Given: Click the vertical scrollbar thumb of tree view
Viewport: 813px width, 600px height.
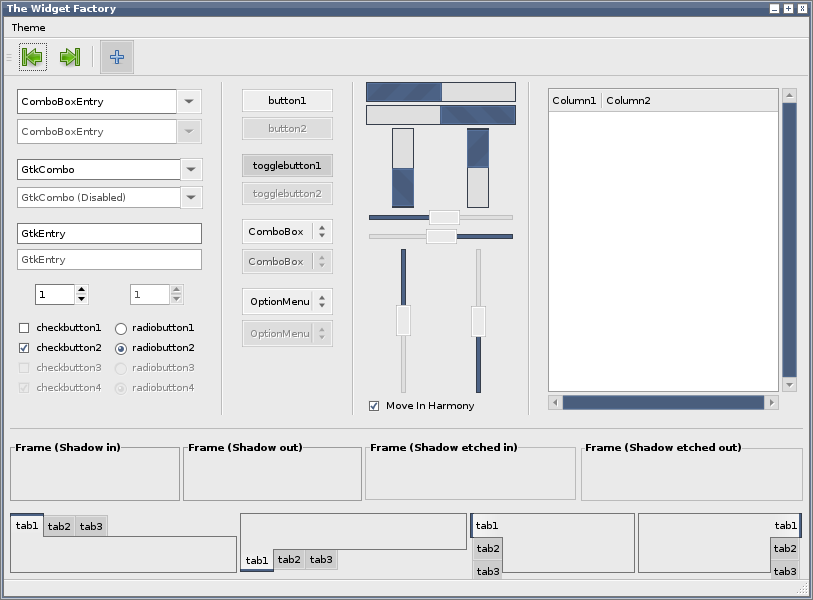Looking at the screenshot, I should click(789, 240).
